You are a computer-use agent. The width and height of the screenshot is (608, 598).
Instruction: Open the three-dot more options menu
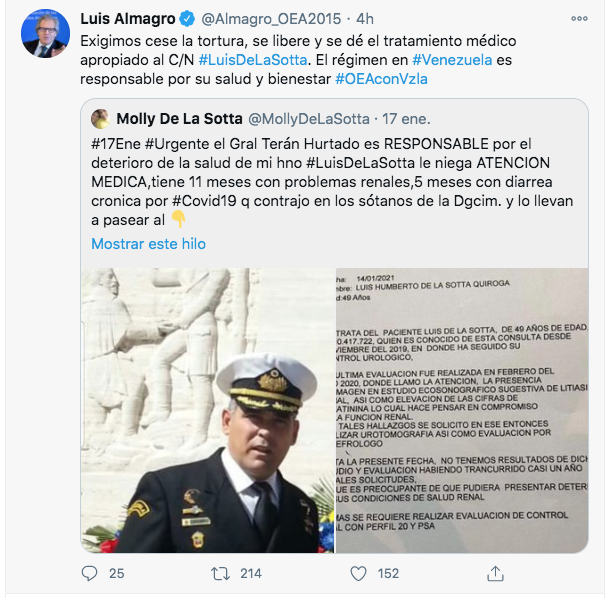[579, 19]
